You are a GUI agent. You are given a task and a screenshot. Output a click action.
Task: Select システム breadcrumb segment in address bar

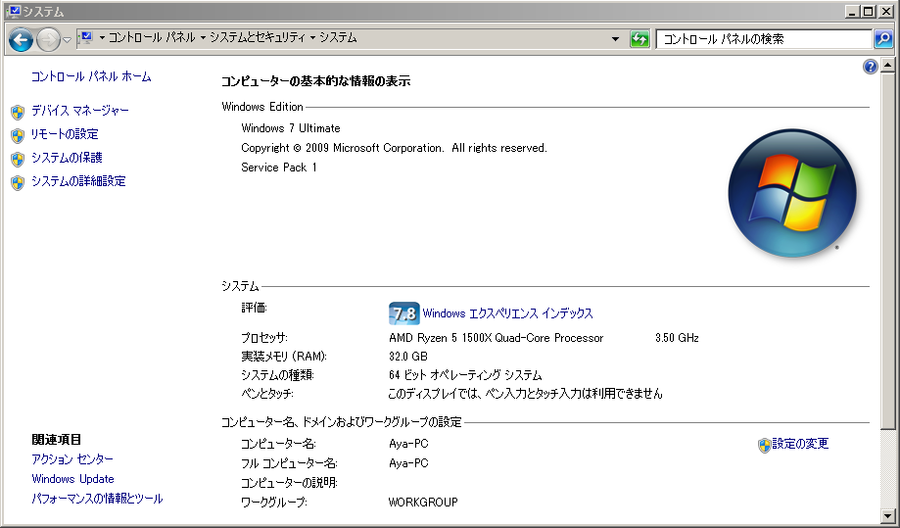tap(338, 38)
